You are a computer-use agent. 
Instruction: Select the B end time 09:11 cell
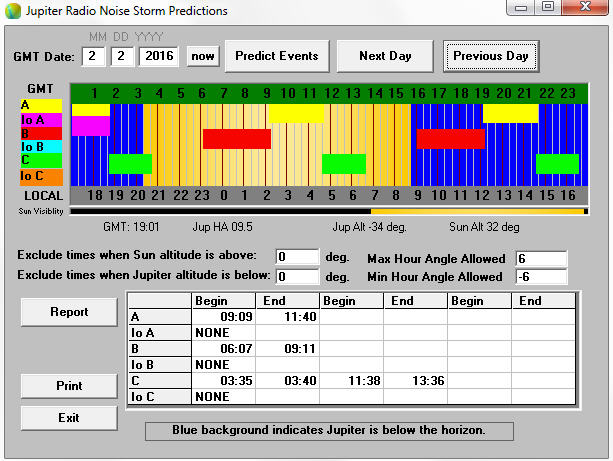click(288, 349)
